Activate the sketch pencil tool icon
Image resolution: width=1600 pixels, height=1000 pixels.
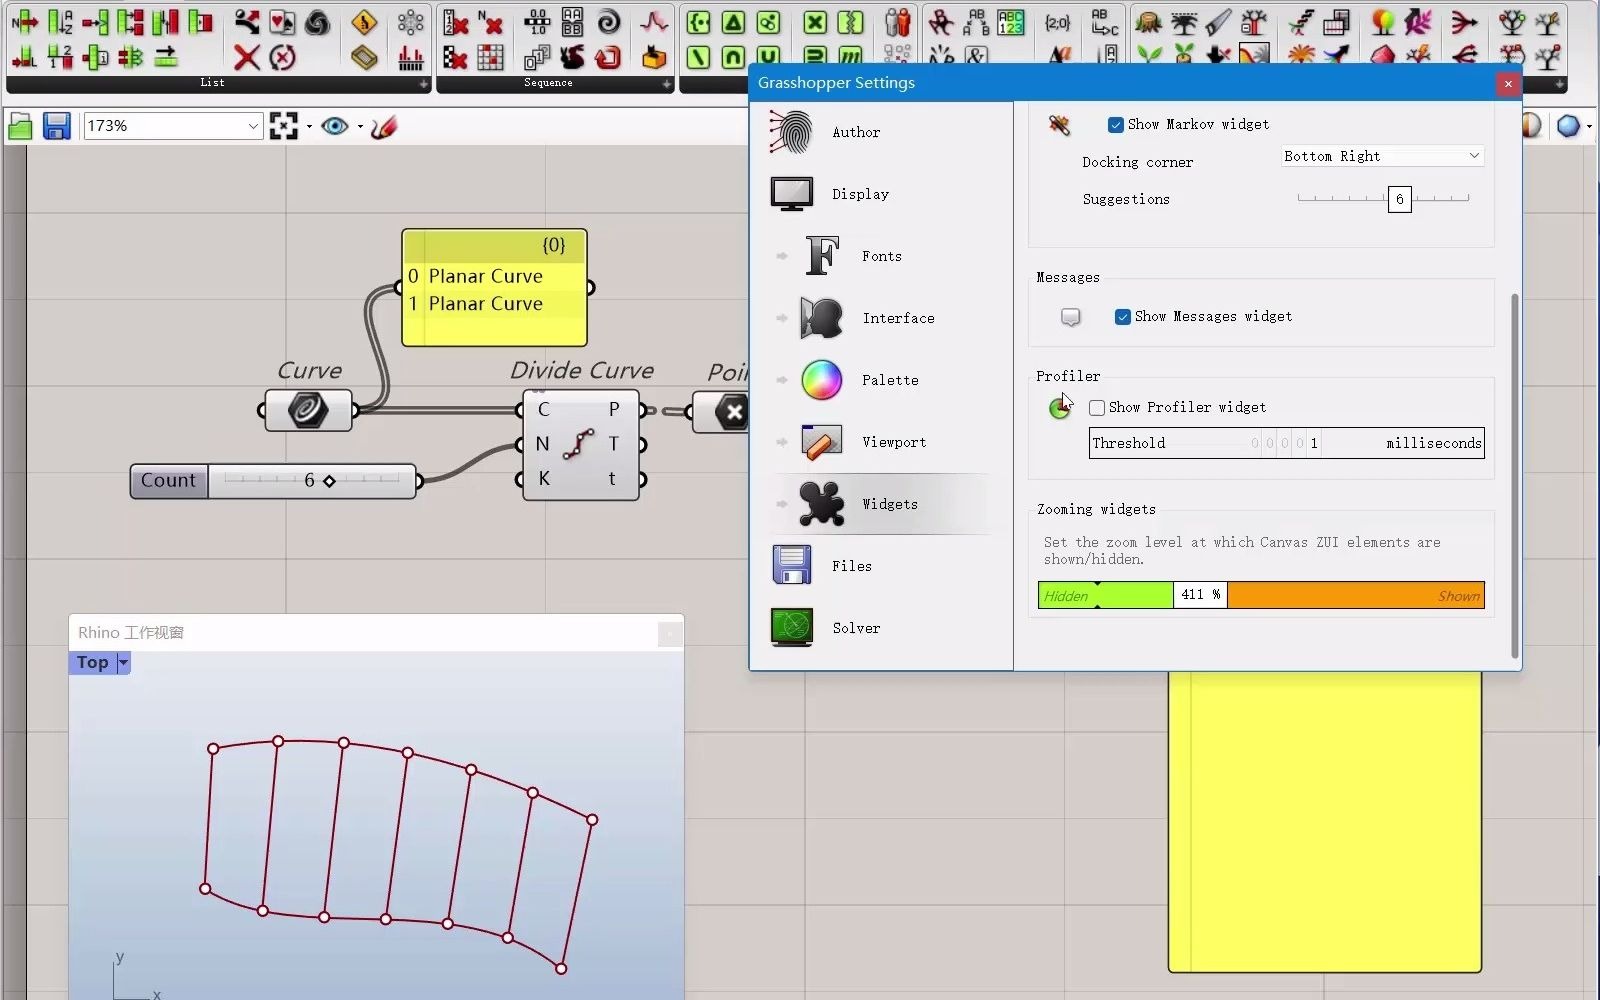tap(384, 126)
